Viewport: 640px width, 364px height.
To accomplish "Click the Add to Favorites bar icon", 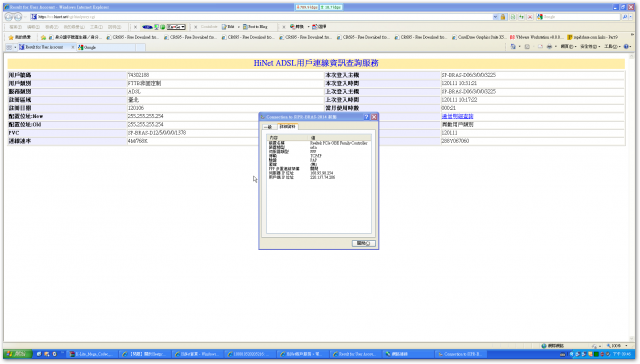I will pos(43,37).
